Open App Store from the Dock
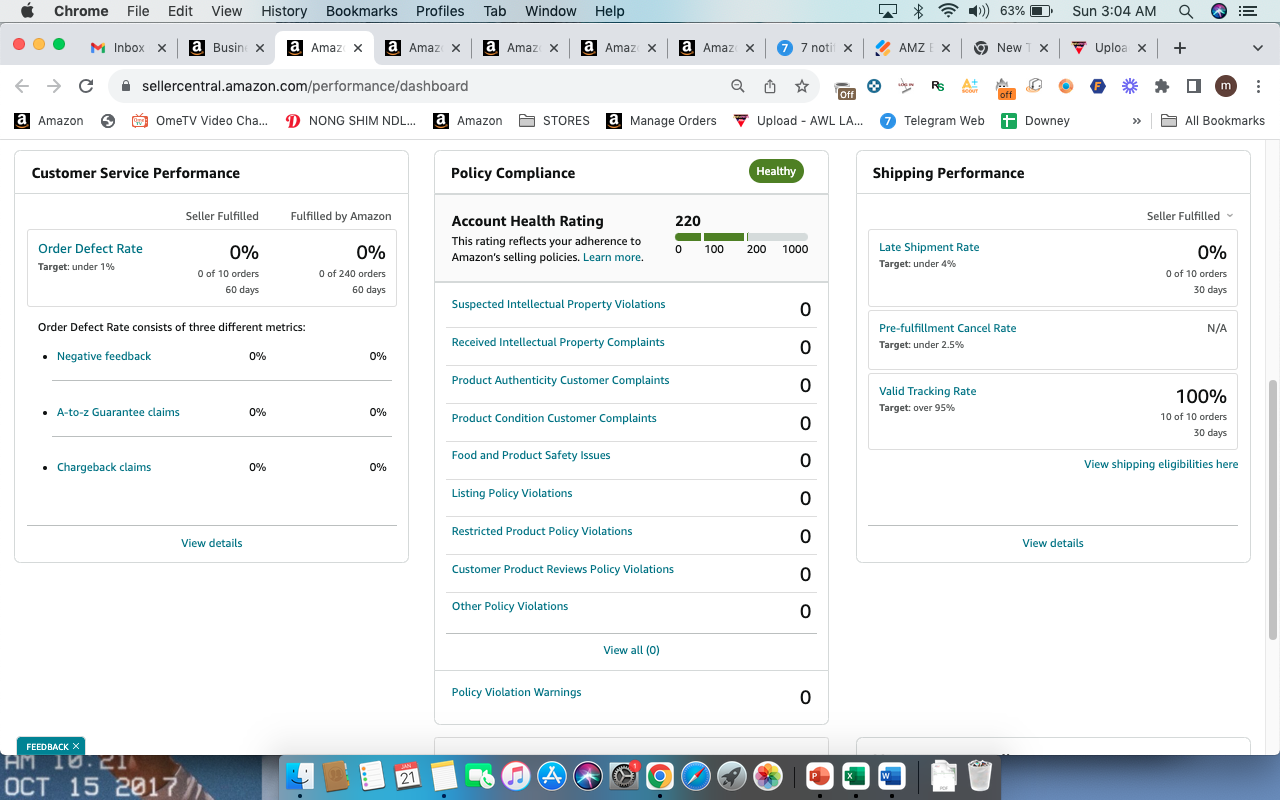This screenshot has height=800, width=1280. 552,775
